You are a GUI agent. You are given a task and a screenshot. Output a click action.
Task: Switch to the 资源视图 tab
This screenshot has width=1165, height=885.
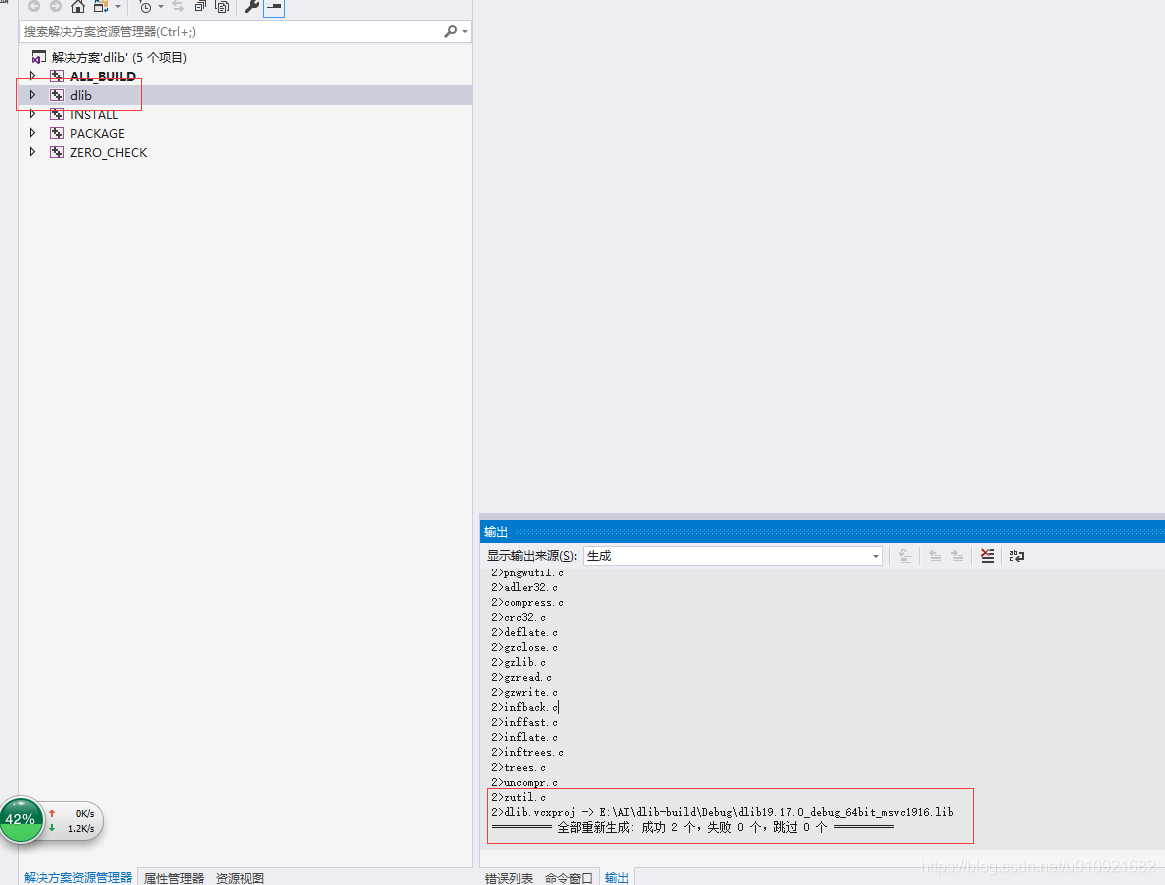[x=239, y=878]
